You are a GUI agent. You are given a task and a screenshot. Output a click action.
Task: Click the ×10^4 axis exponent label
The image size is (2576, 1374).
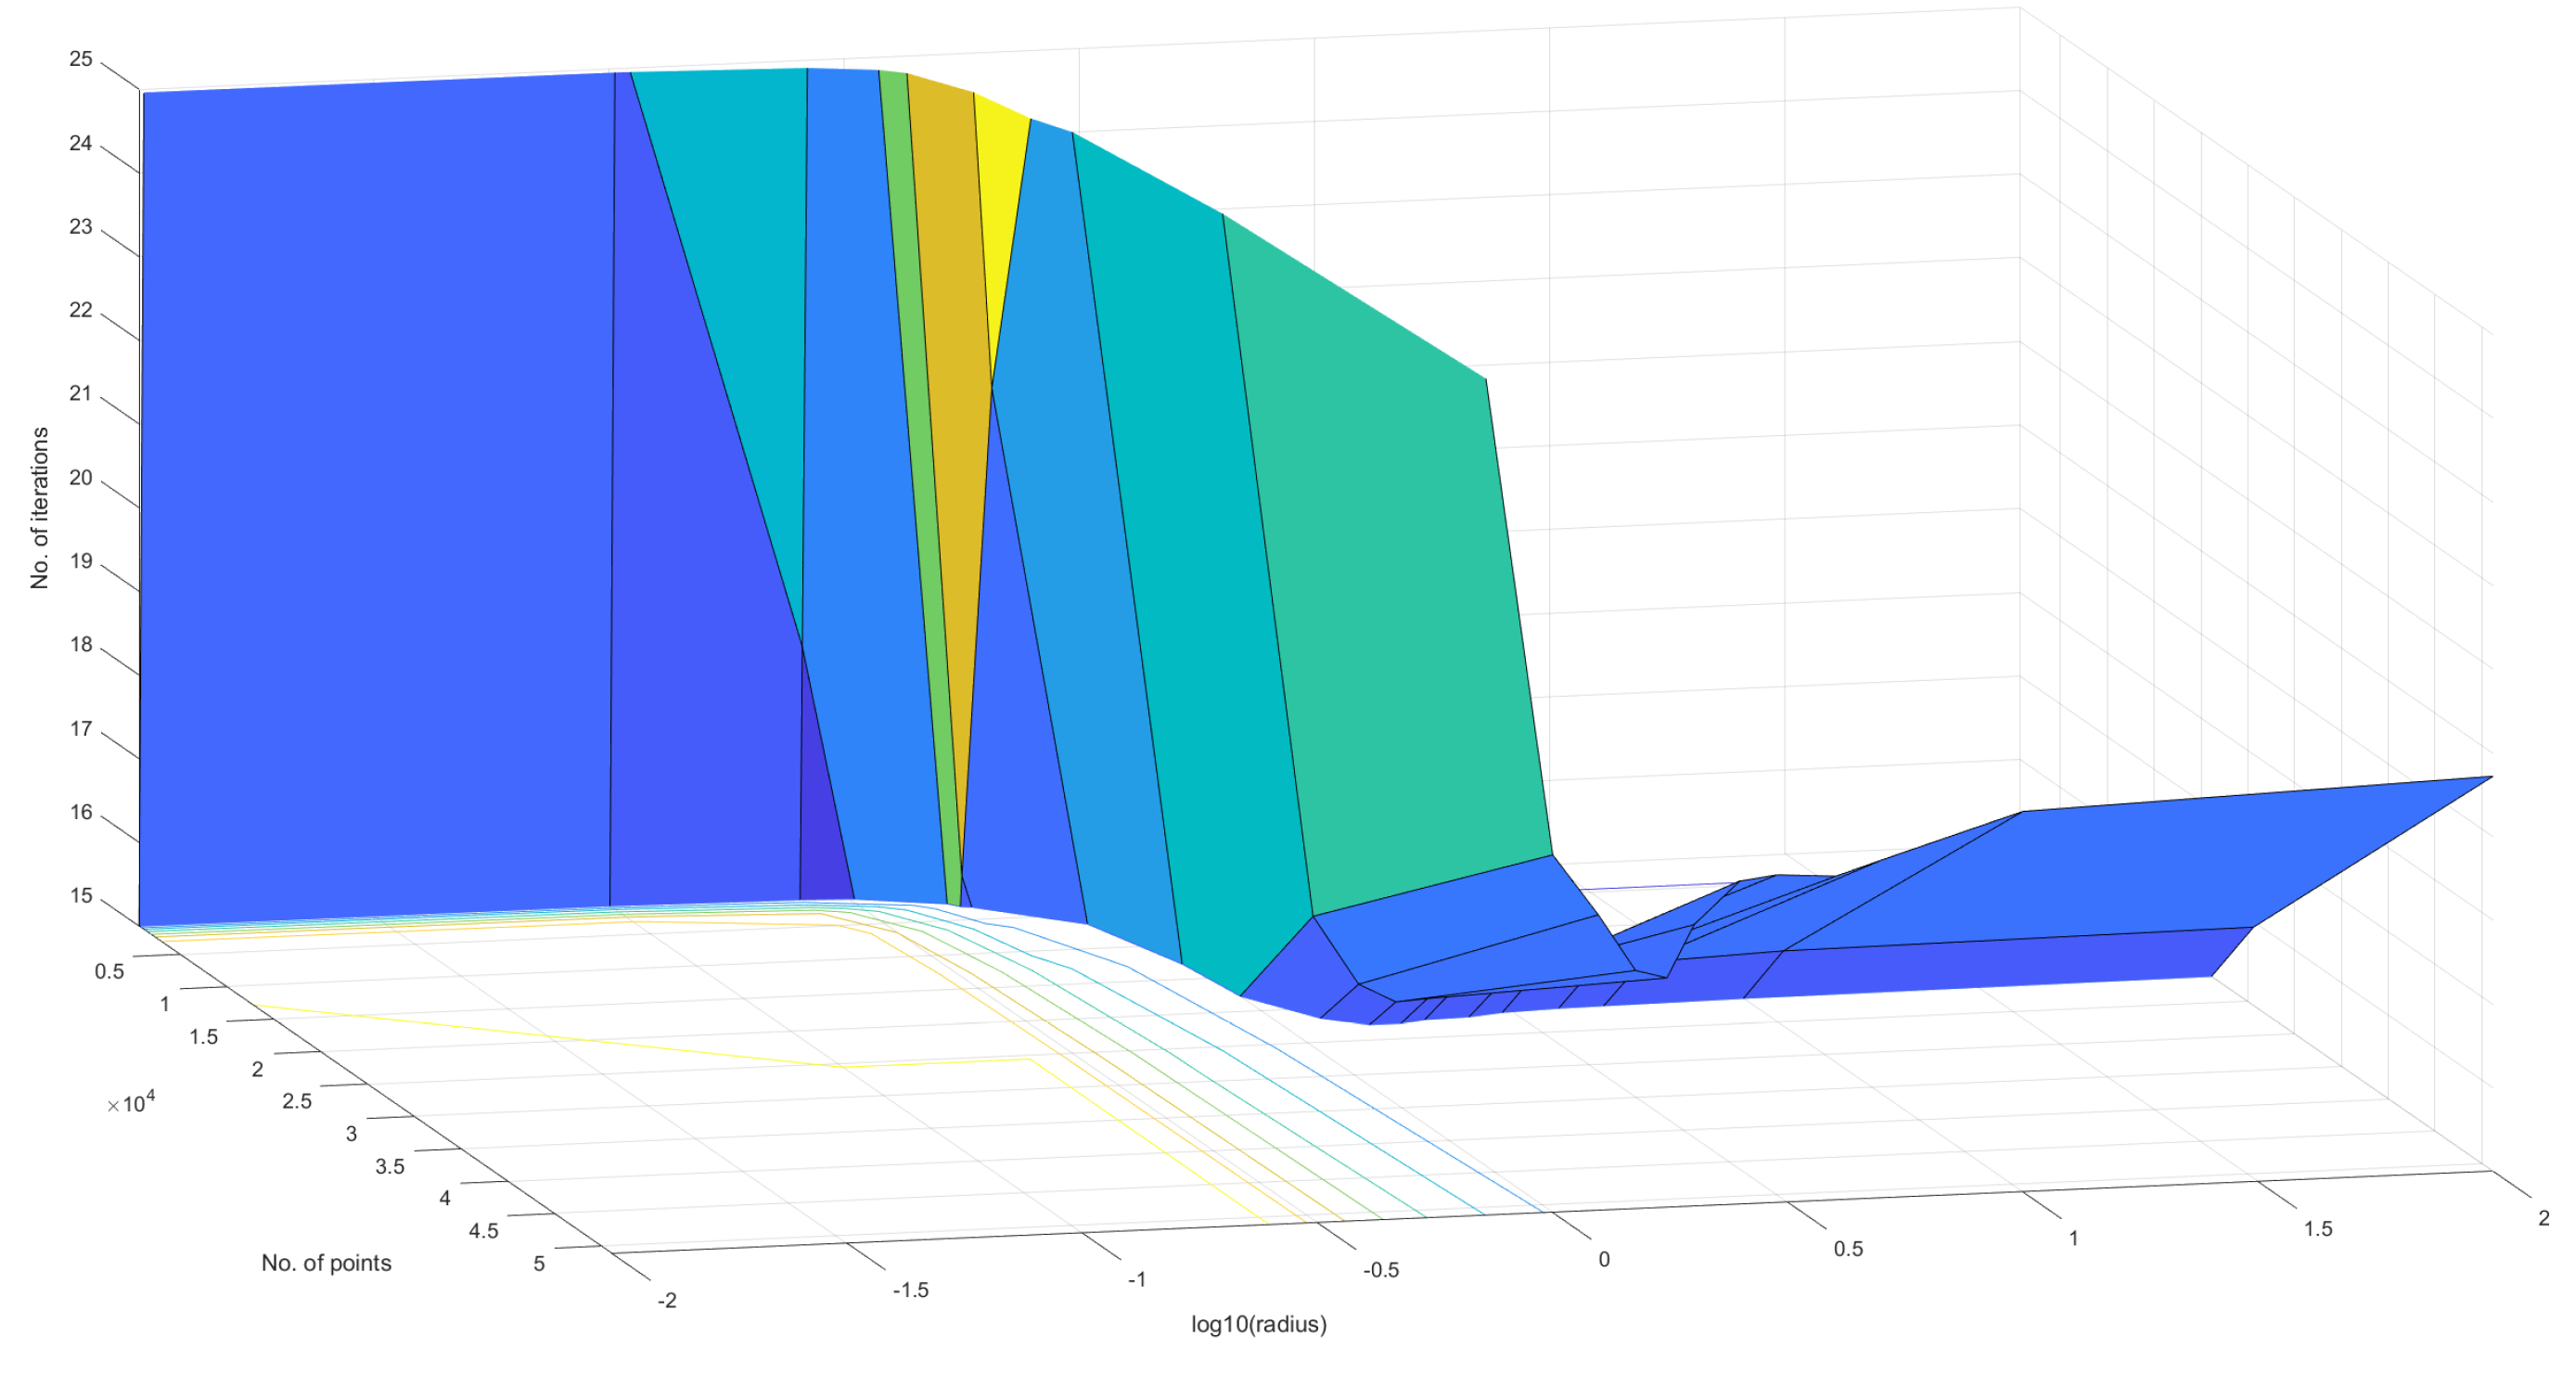131,1102
